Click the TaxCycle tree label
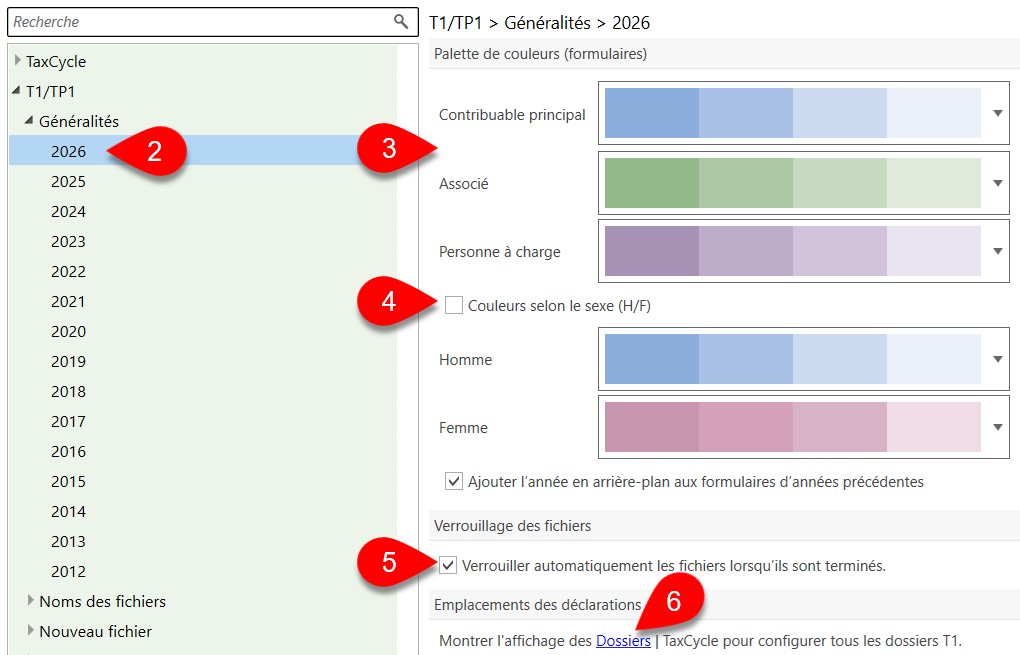The width and height of the screenshot is (1020, 655). click(x=56, y=61)
